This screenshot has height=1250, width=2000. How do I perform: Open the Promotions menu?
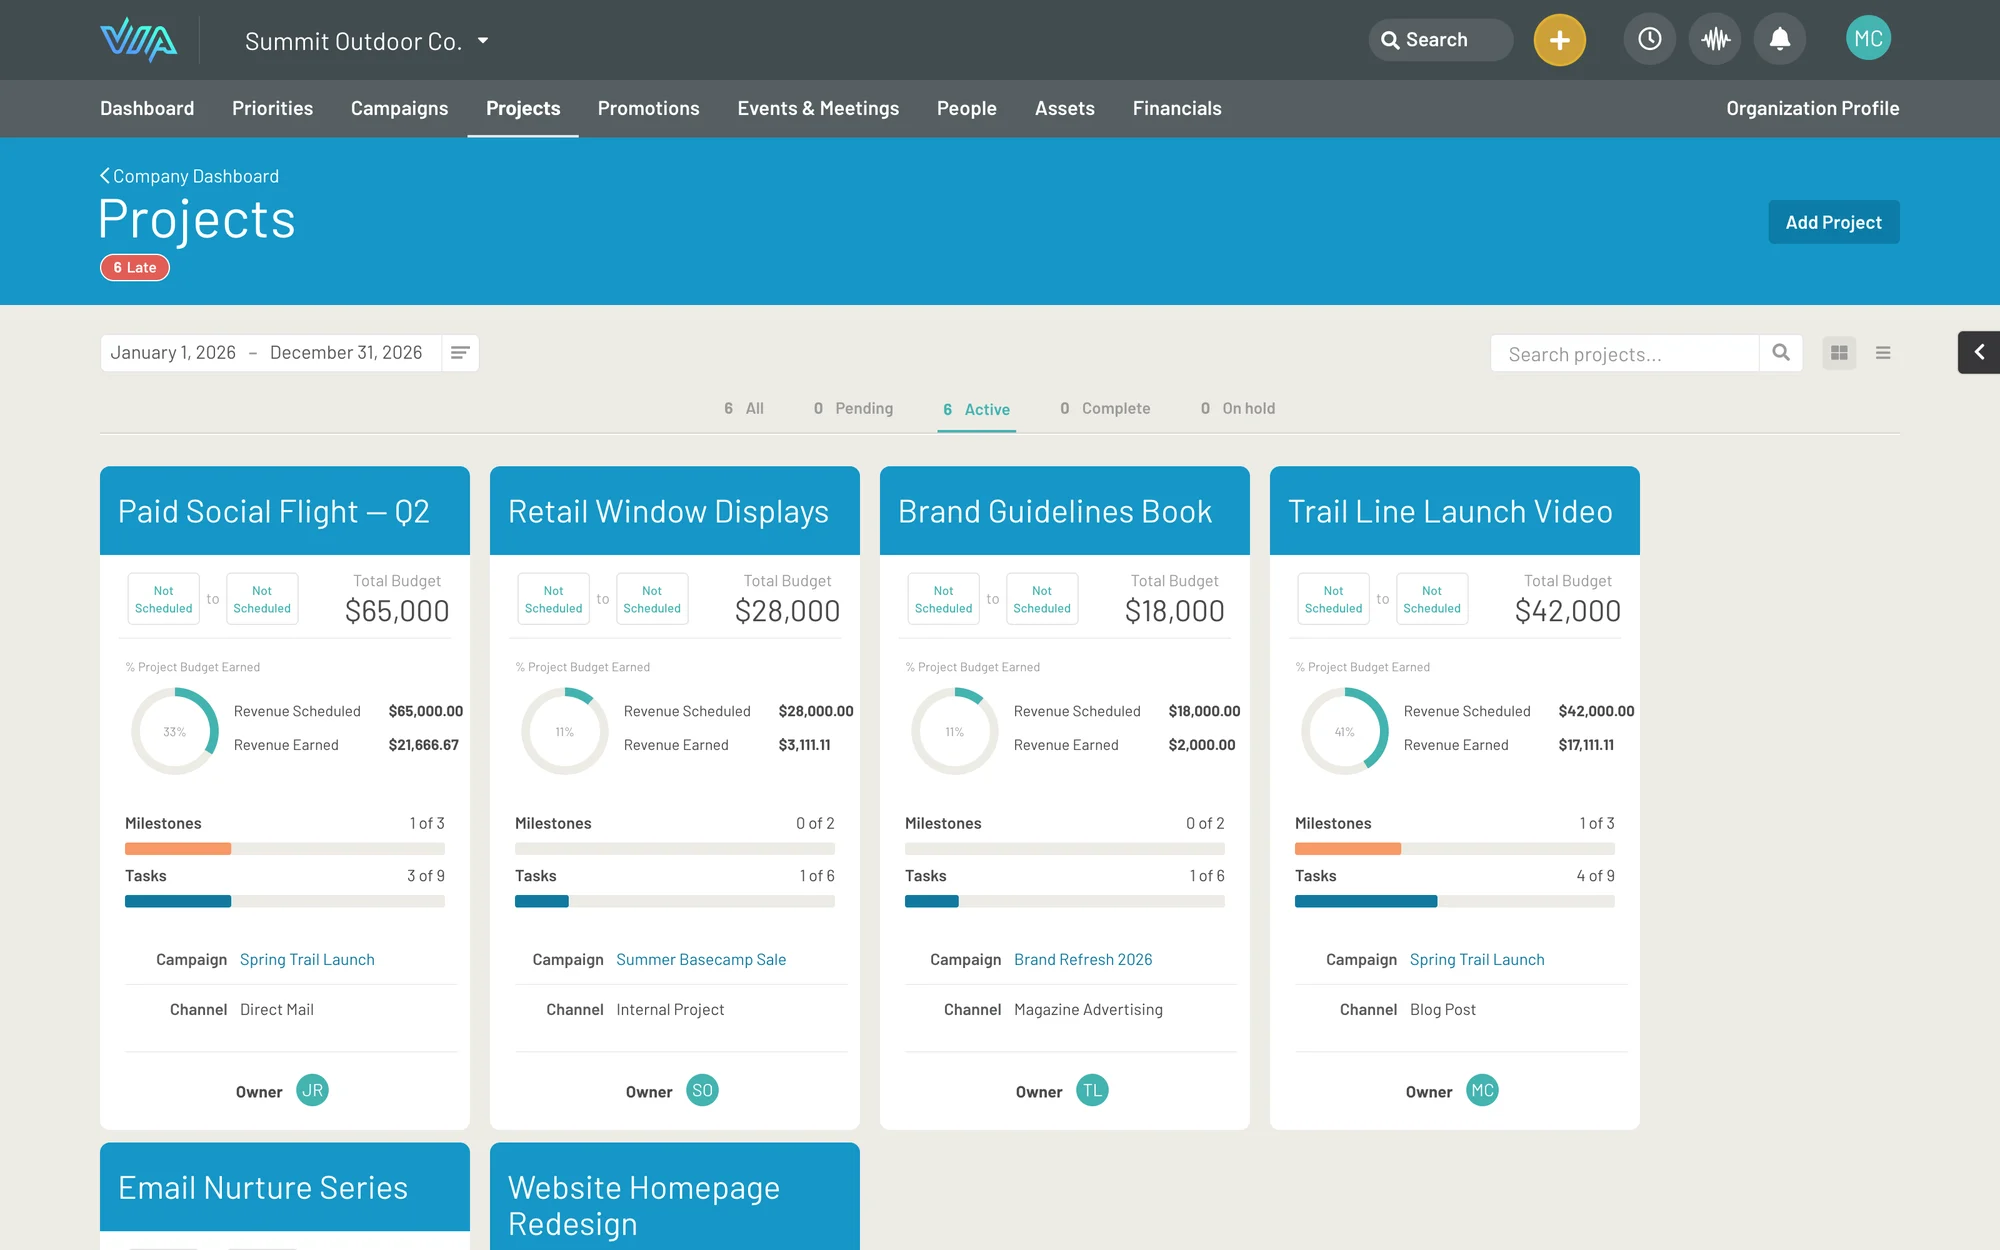coord(648,108)
